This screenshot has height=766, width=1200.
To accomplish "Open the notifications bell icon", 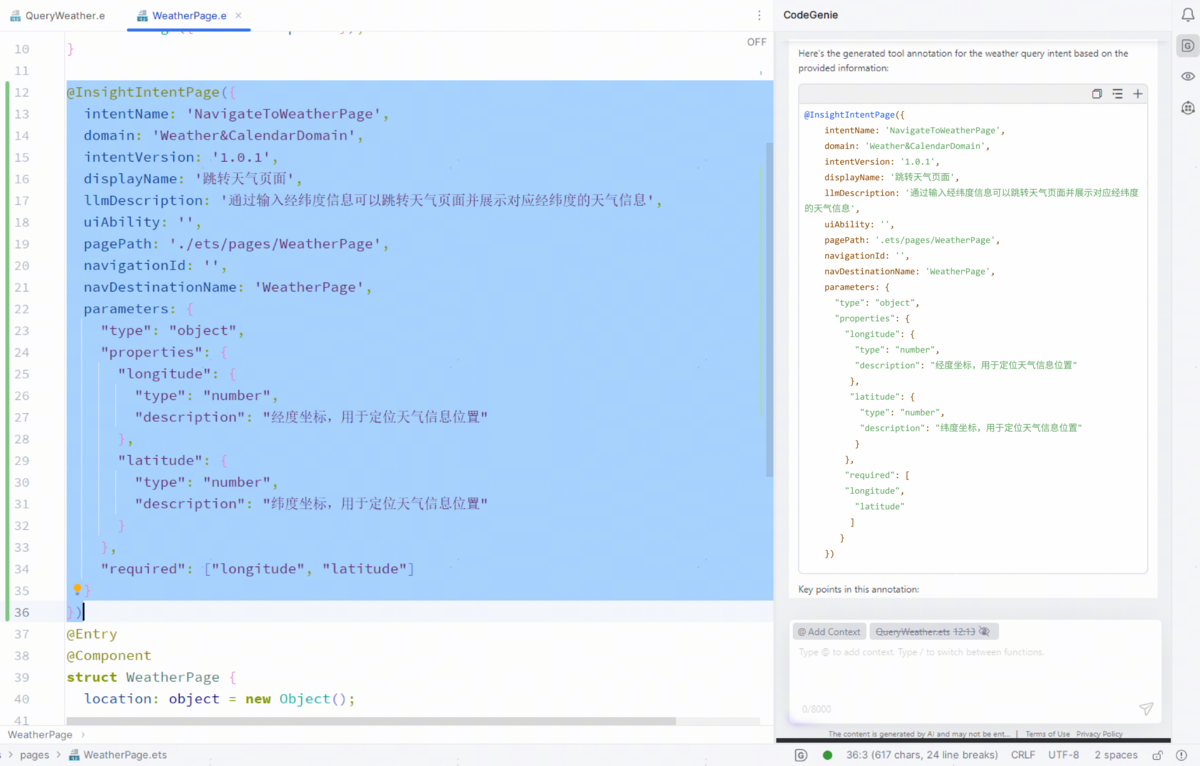I will coord(1188,15).
